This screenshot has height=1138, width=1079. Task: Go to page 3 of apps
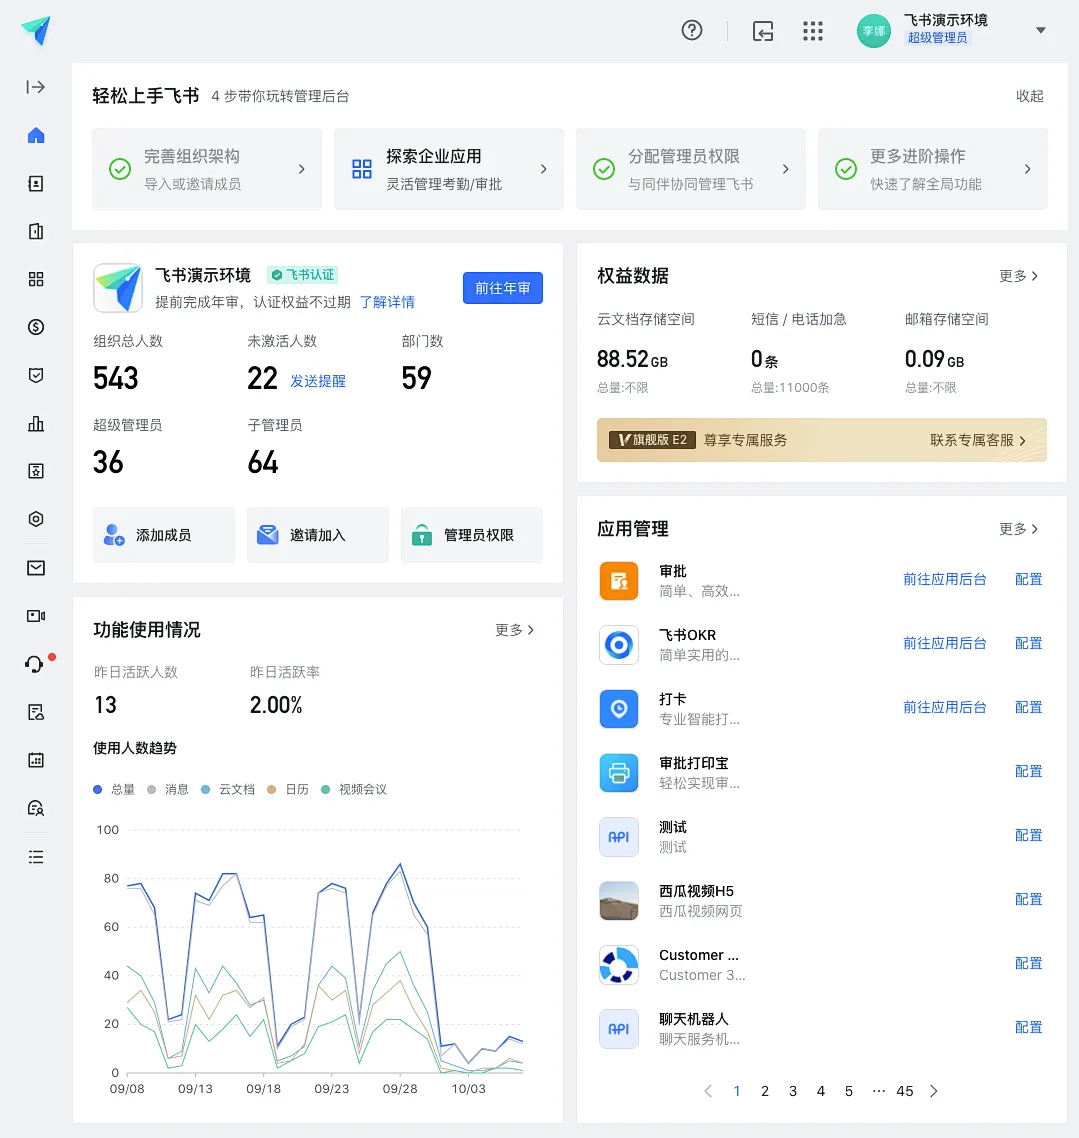[793, 1092]
